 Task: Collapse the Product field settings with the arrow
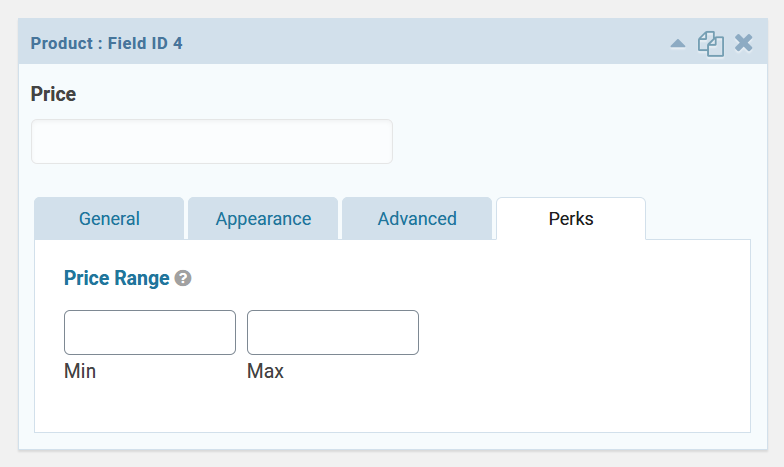coord(678,44)
